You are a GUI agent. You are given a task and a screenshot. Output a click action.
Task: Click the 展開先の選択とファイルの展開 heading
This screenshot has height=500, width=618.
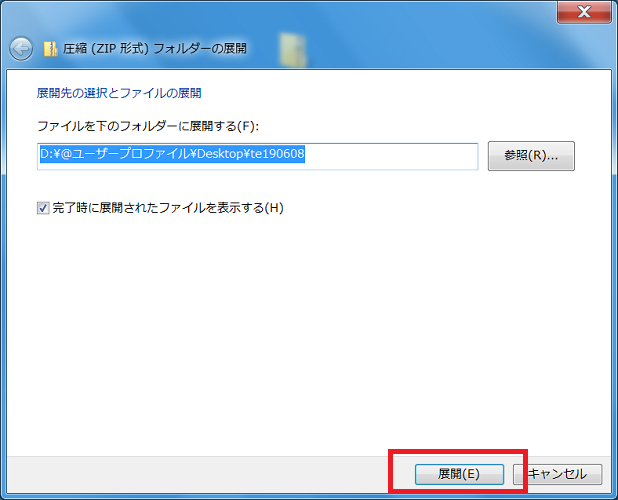pyautogui.click(x=119, y=93)
